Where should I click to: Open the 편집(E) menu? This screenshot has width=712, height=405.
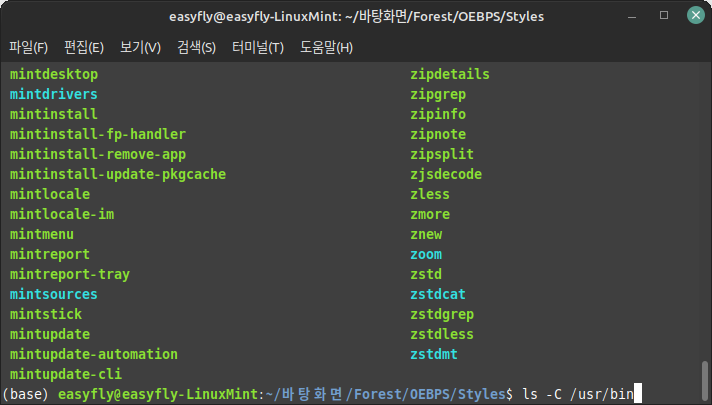coord(84,47)
